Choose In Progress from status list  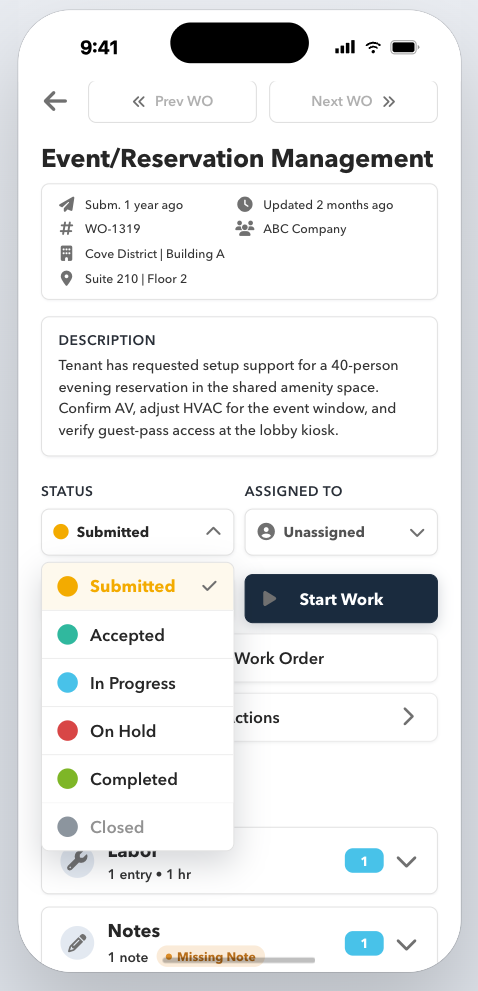click(x=138, y=683)
